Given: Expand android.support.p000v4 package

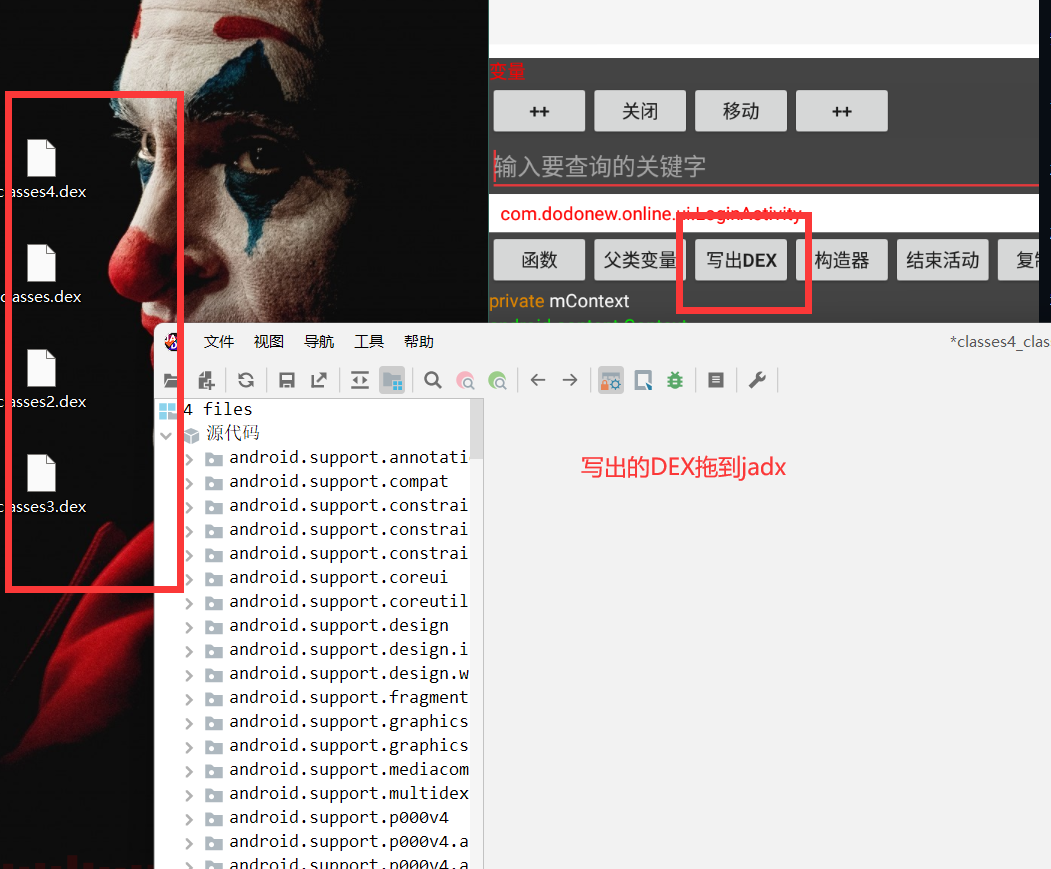Looking at the screenshot, I should tap(189, 819).
